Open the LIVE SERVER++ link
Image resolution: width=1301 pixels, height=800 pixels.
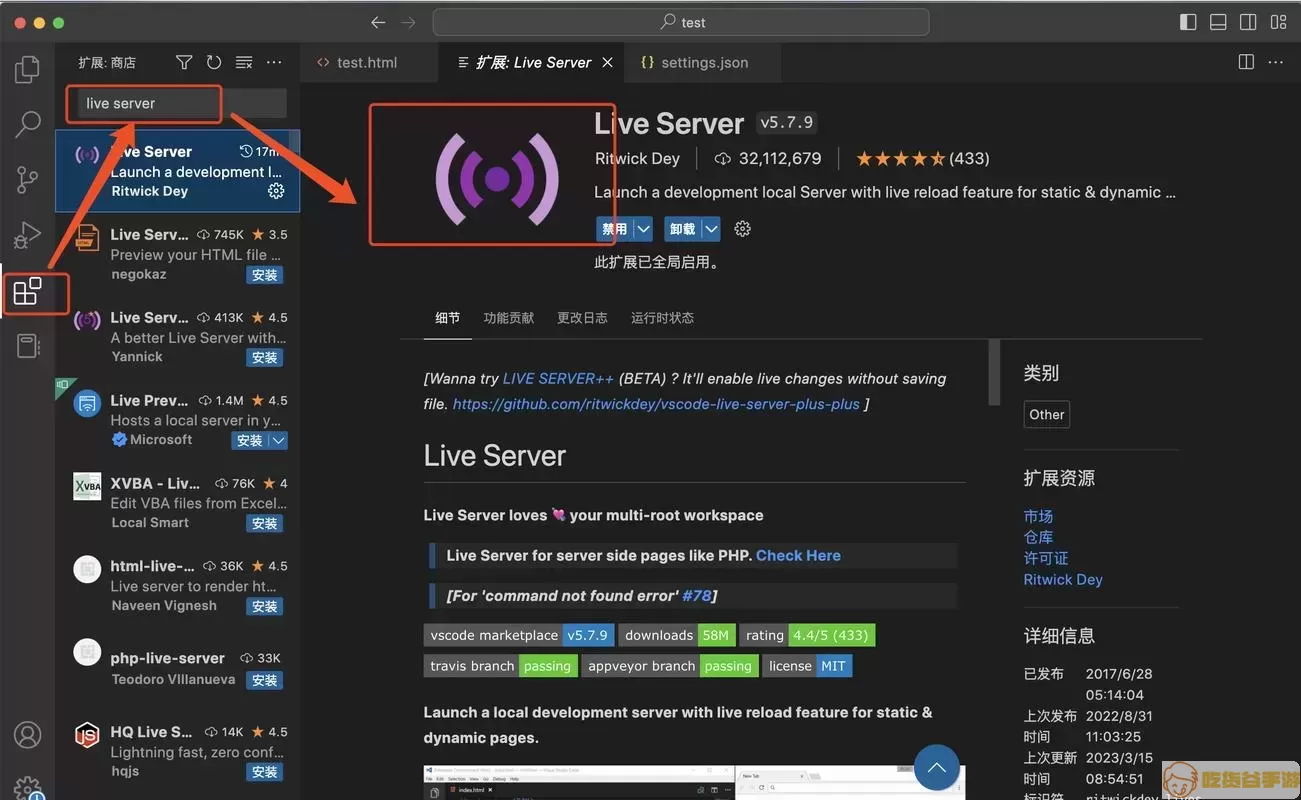[558, 379]
